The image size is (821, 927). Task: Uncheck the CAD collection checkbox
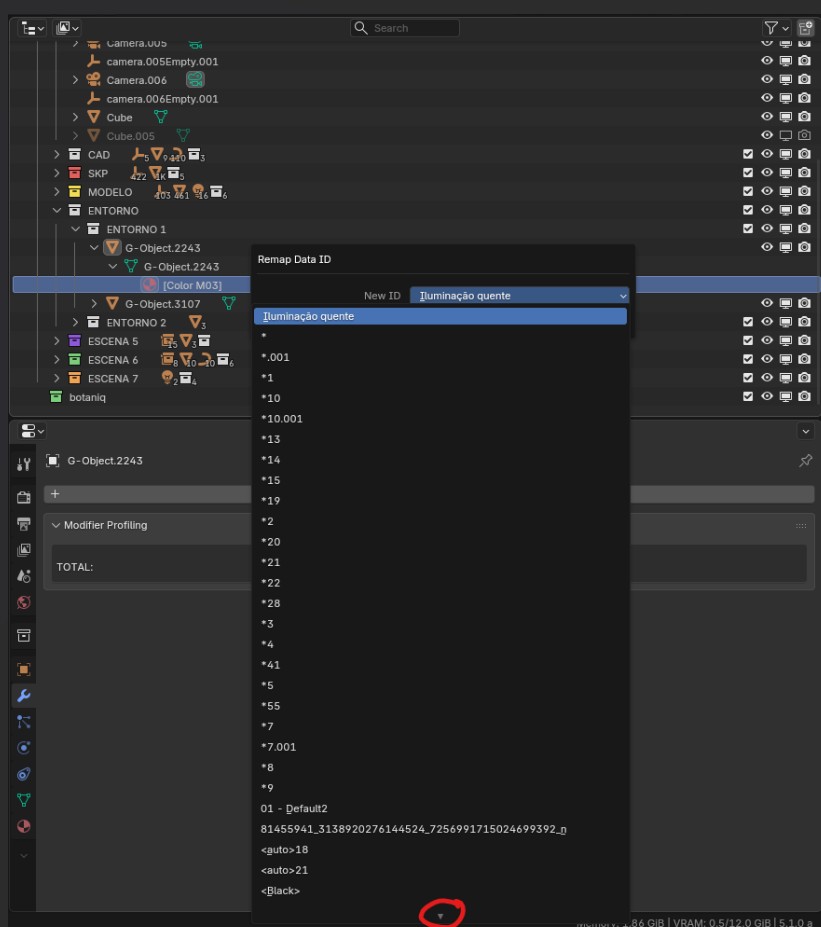click(x=748, y=154)
